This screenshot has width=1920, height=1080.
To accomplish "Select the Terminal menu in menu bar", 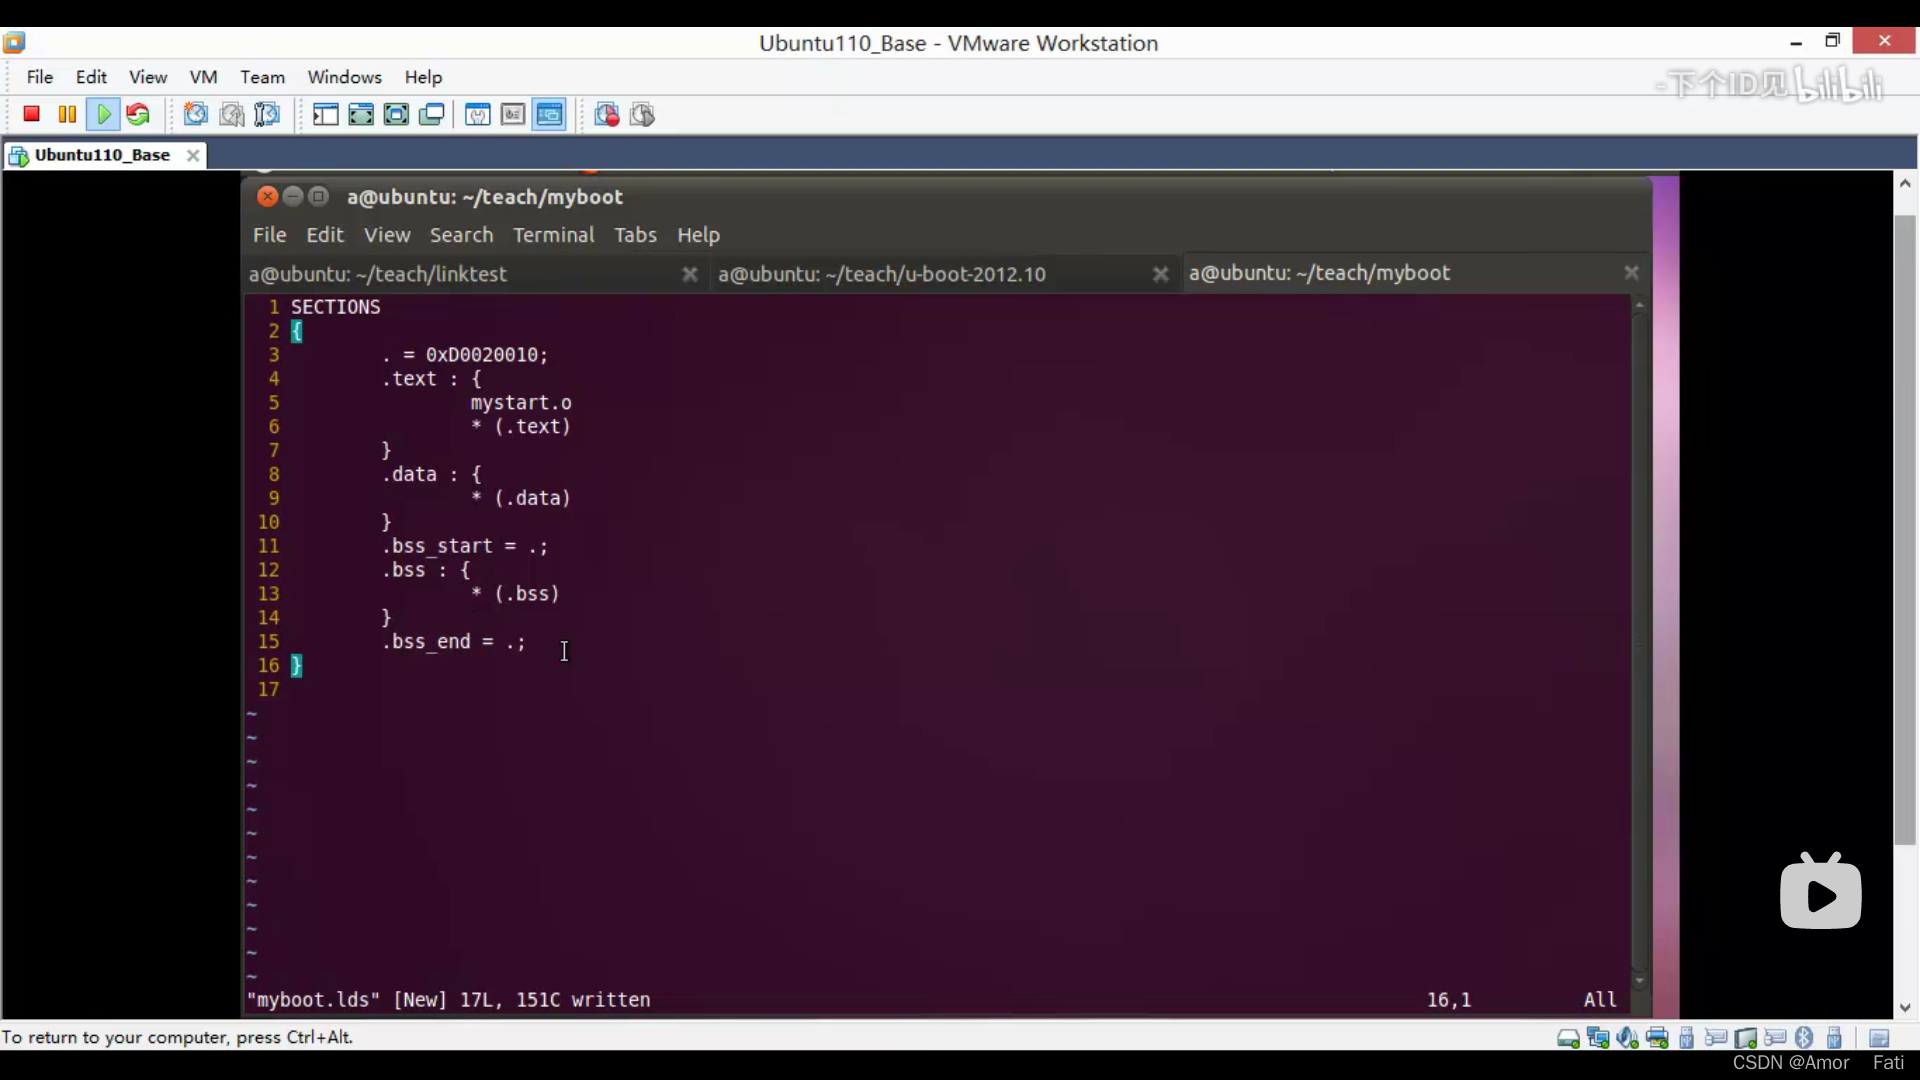I will pos(553,233).
